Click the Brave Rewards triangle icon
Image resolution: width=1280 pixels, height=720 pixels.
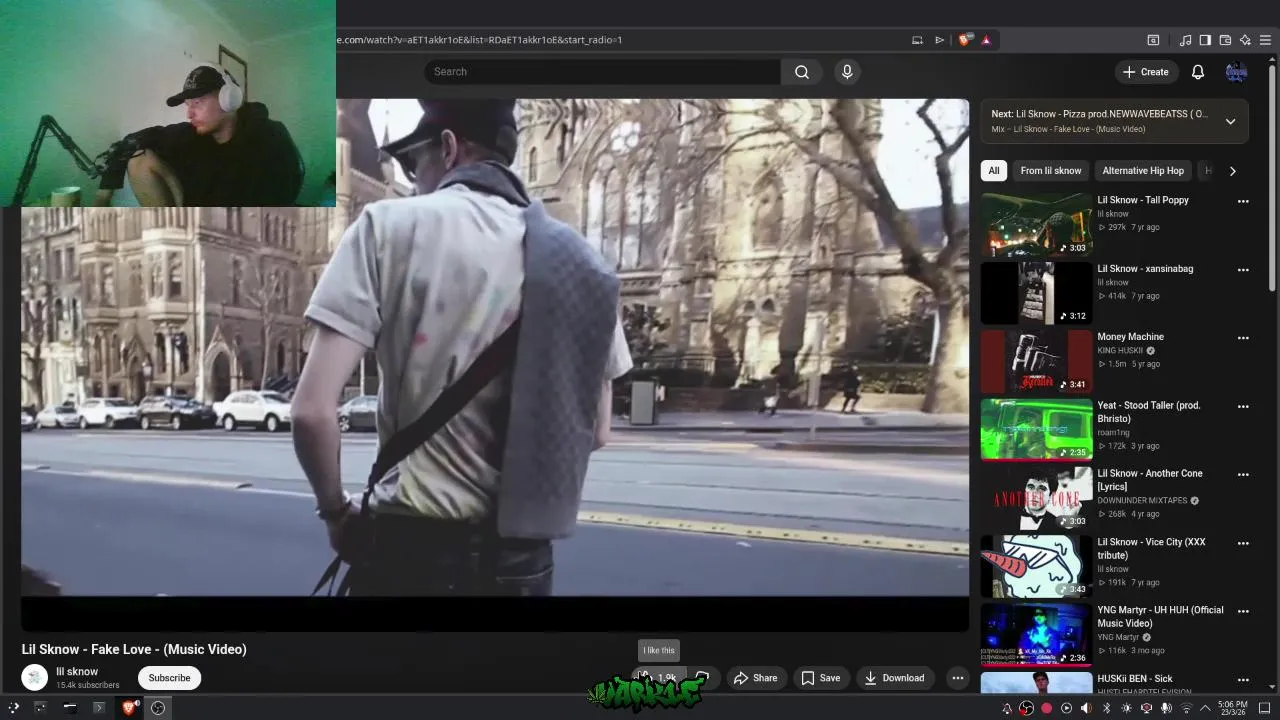click(x=986, y=40)
